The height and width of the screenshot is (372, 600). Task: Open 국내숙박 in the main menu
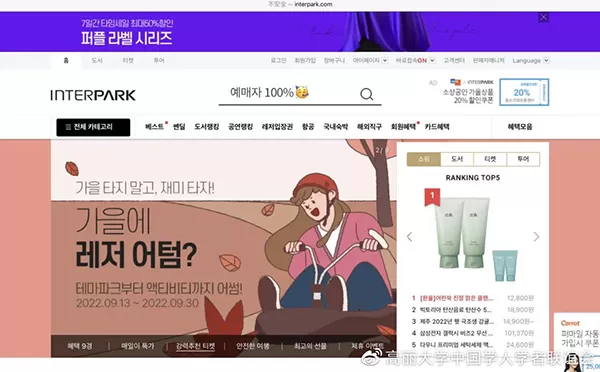tap(336, 127)
